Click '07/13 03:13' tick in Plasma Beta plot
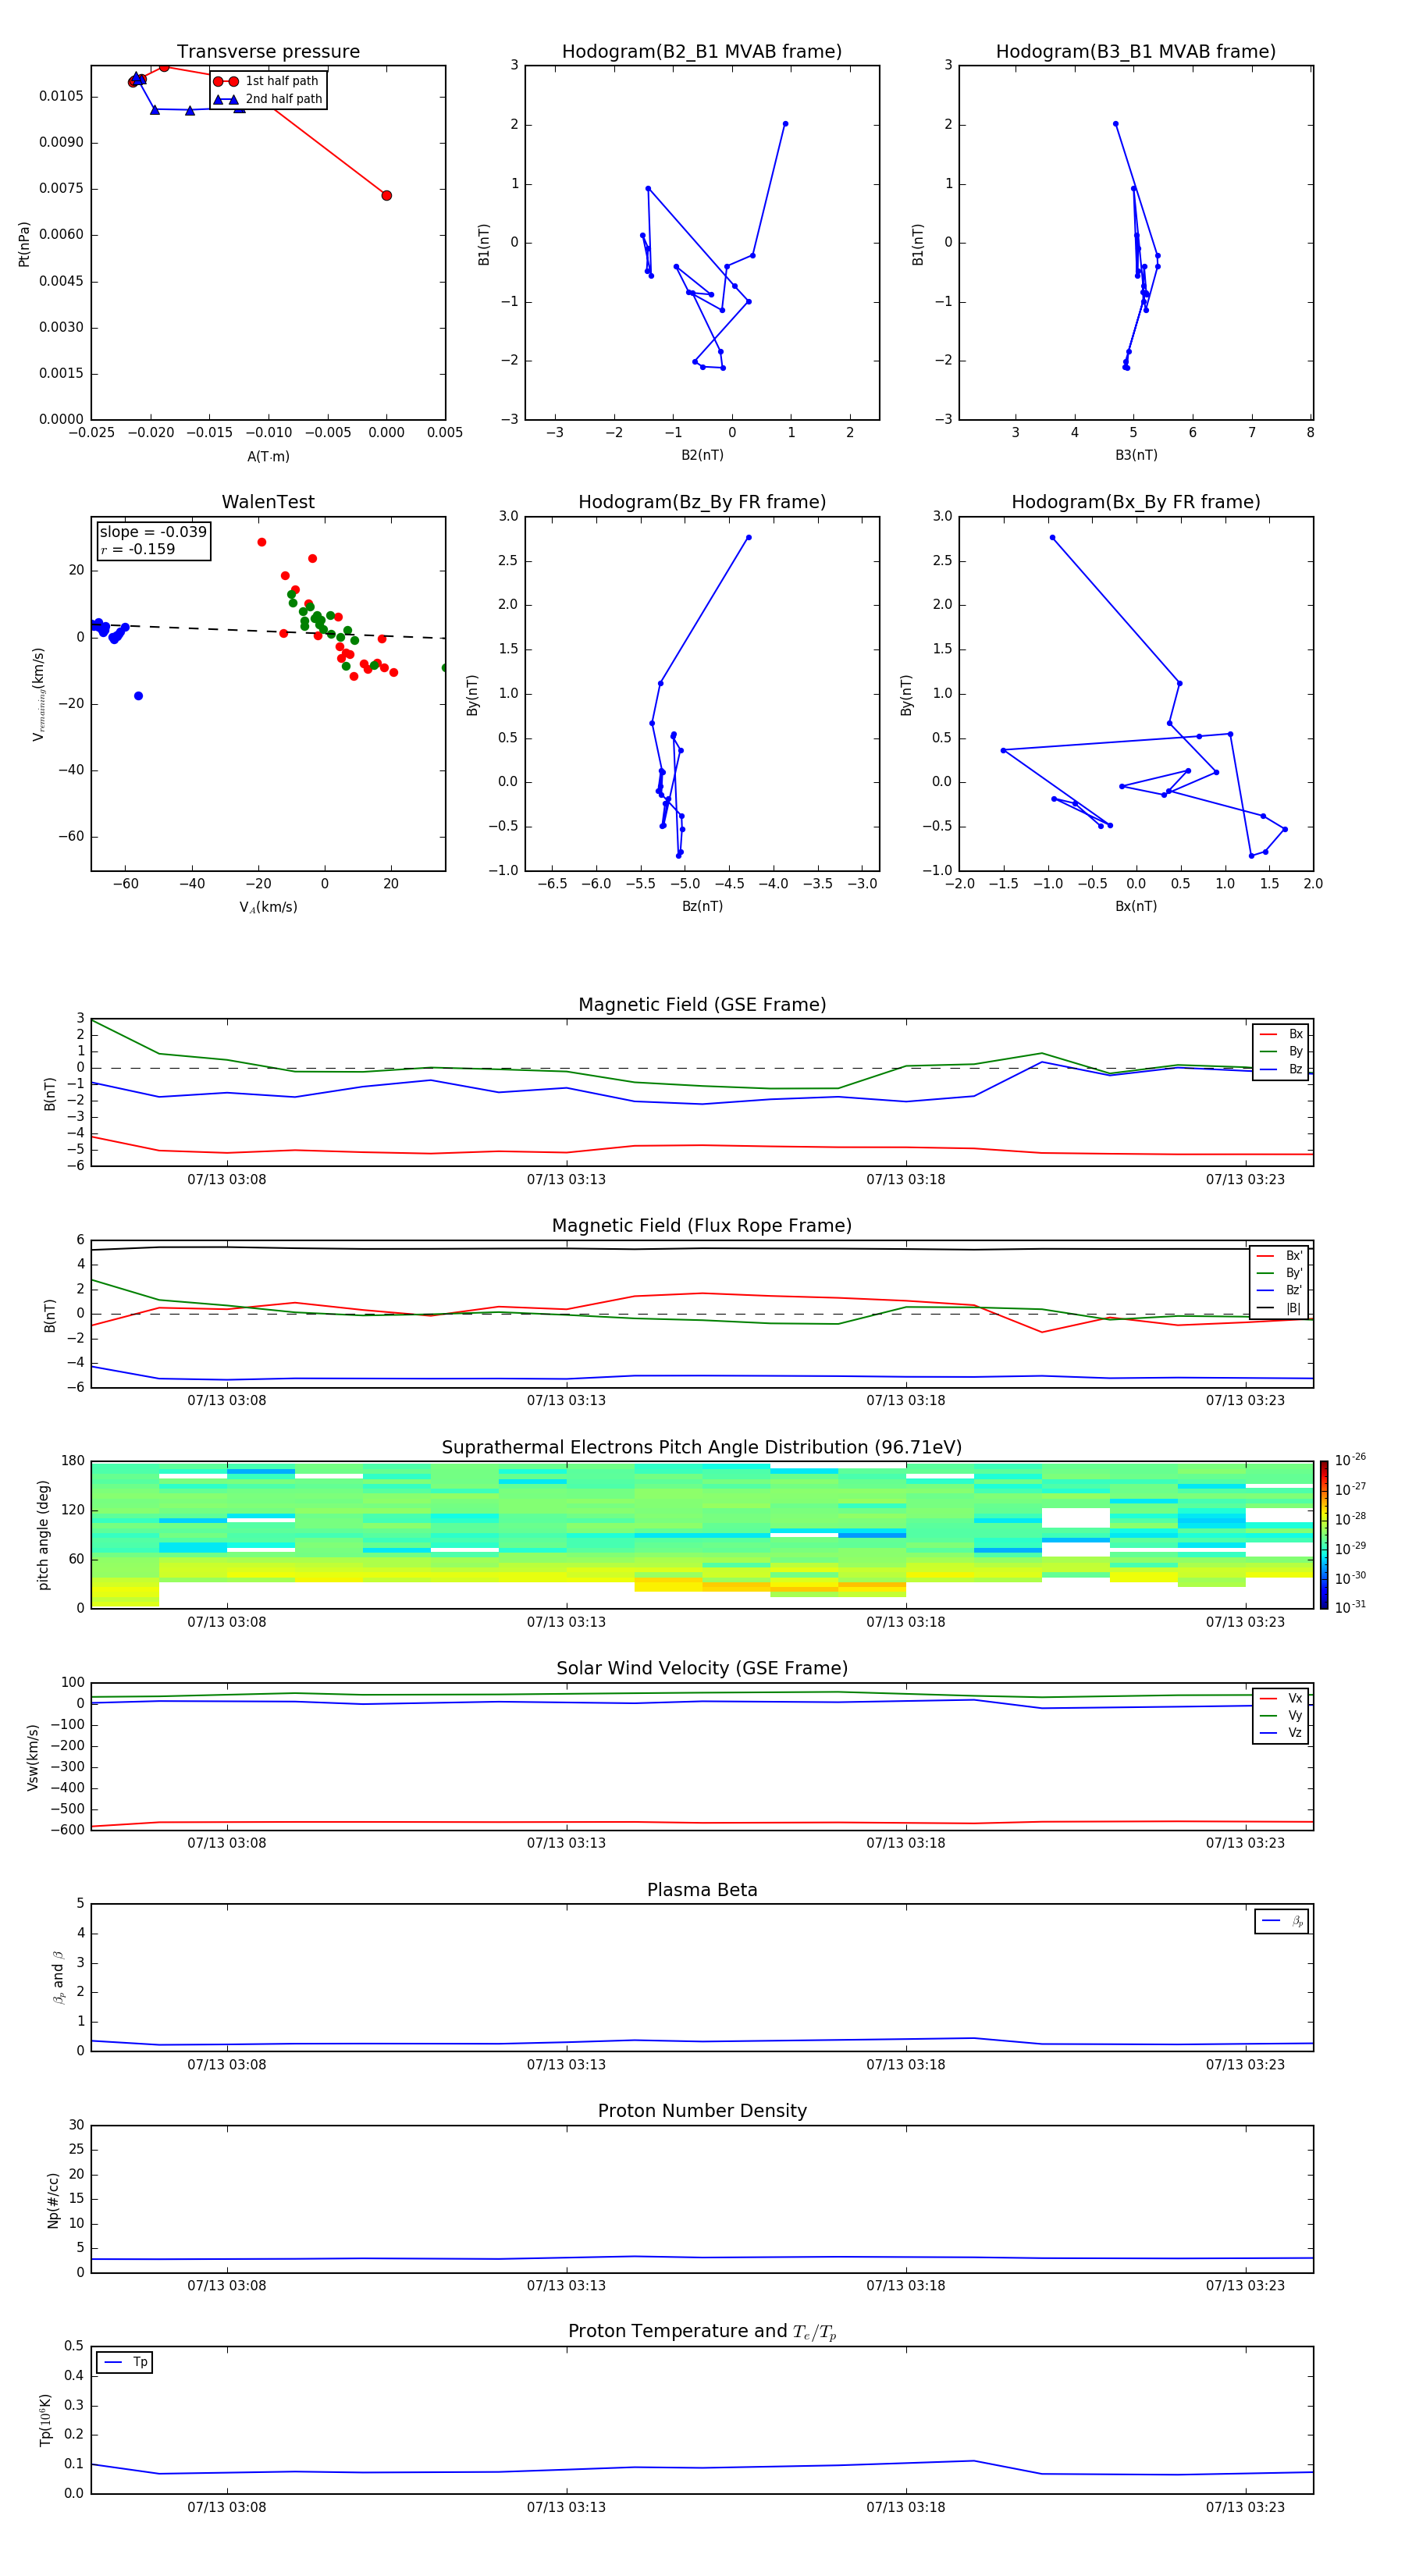Viewport: 1405px width, 2576px height. [566, 2064]
